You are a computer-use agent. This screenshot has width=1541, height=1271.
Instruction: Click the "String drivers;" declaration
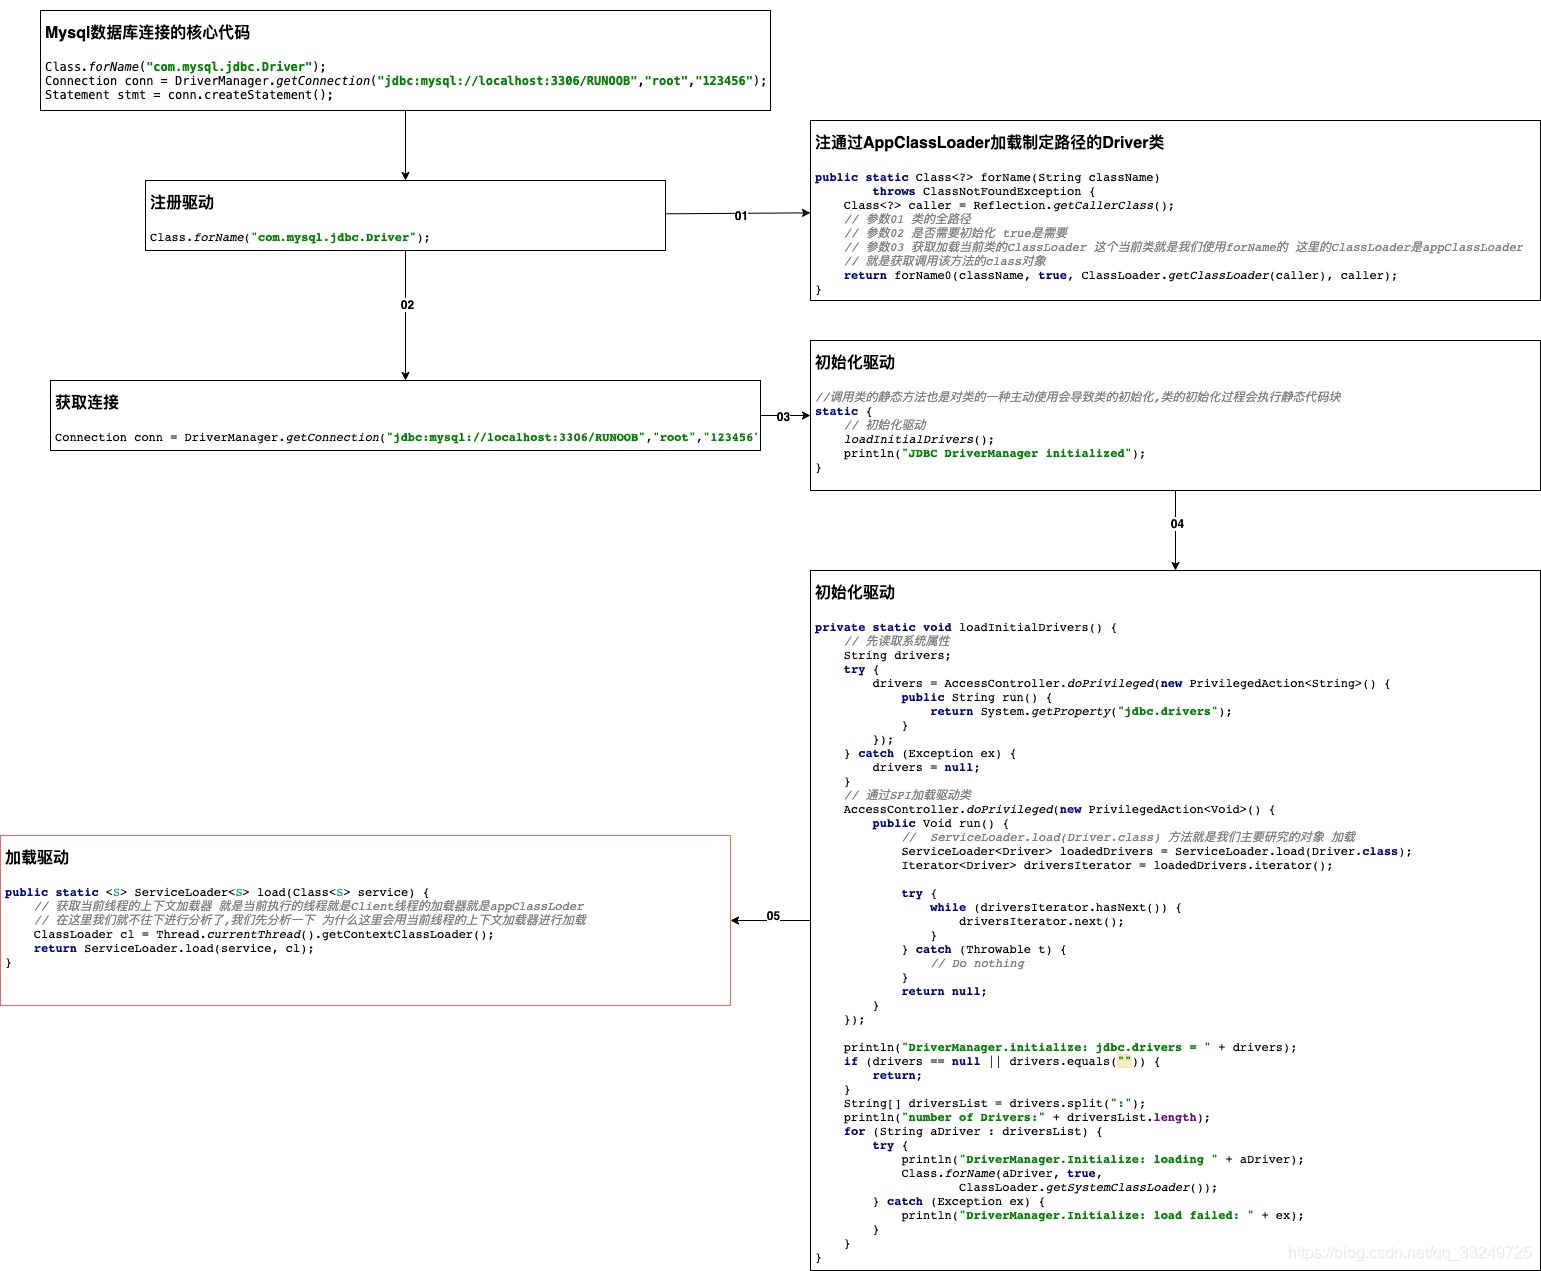[x=897, y=655]
